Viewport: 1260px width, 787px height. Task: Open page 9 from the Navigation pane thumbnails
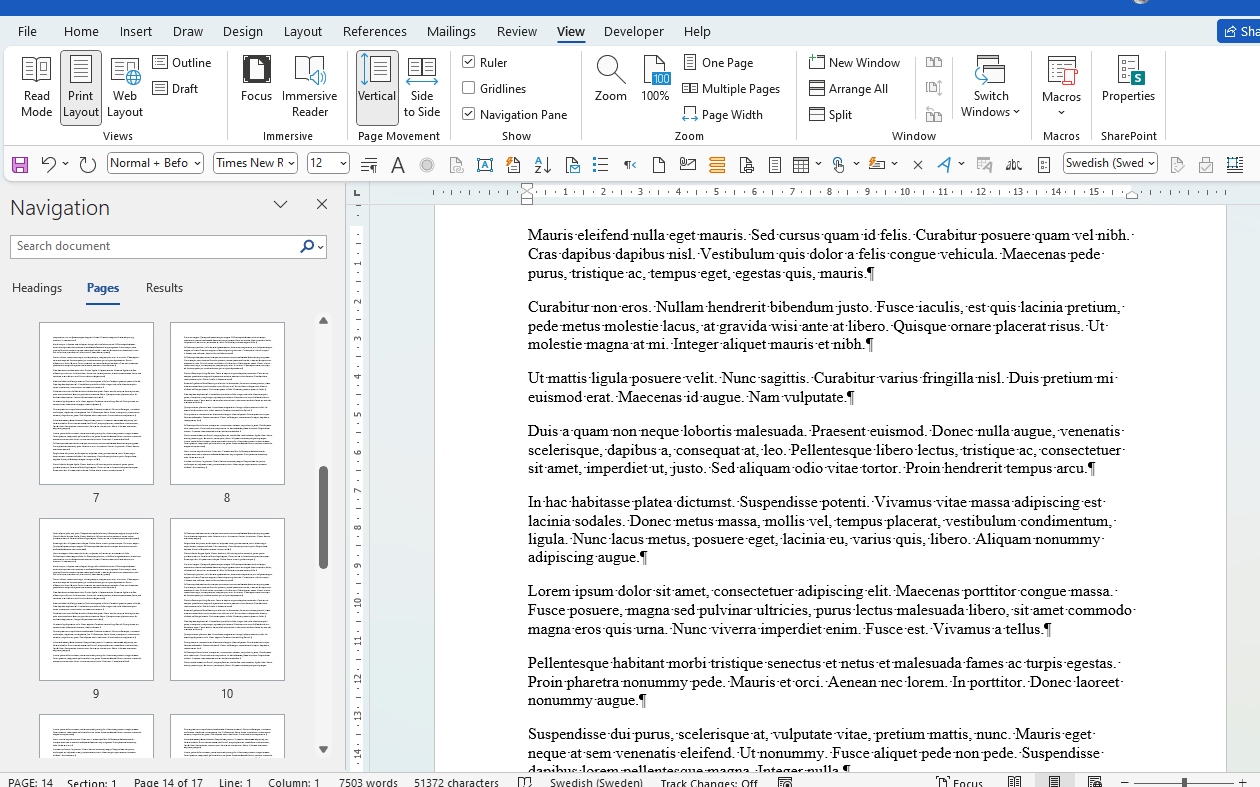tap(96, 600)
